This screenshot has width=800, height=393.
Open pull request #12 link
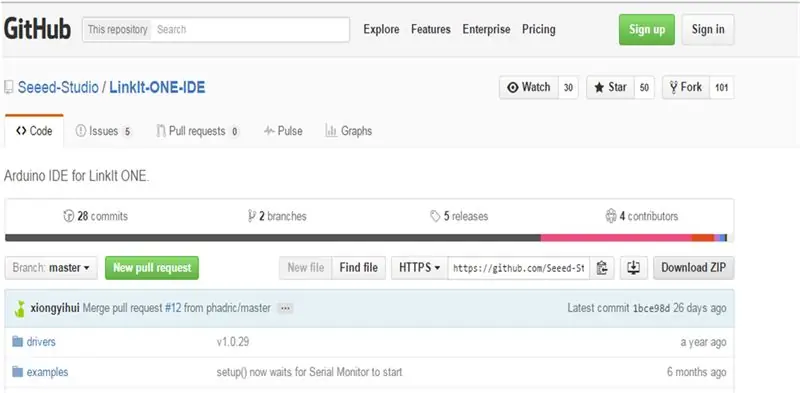173,308
